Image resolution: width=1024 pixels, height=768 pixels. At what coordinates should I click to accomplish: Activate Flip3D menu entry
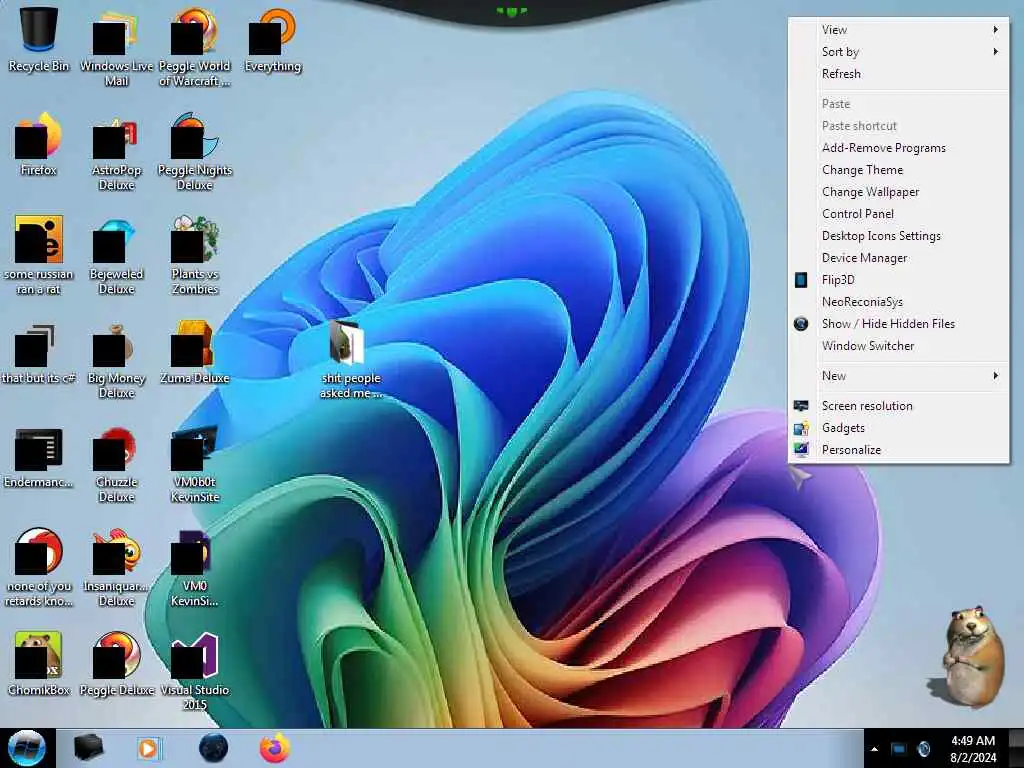(x=899, y=280)
